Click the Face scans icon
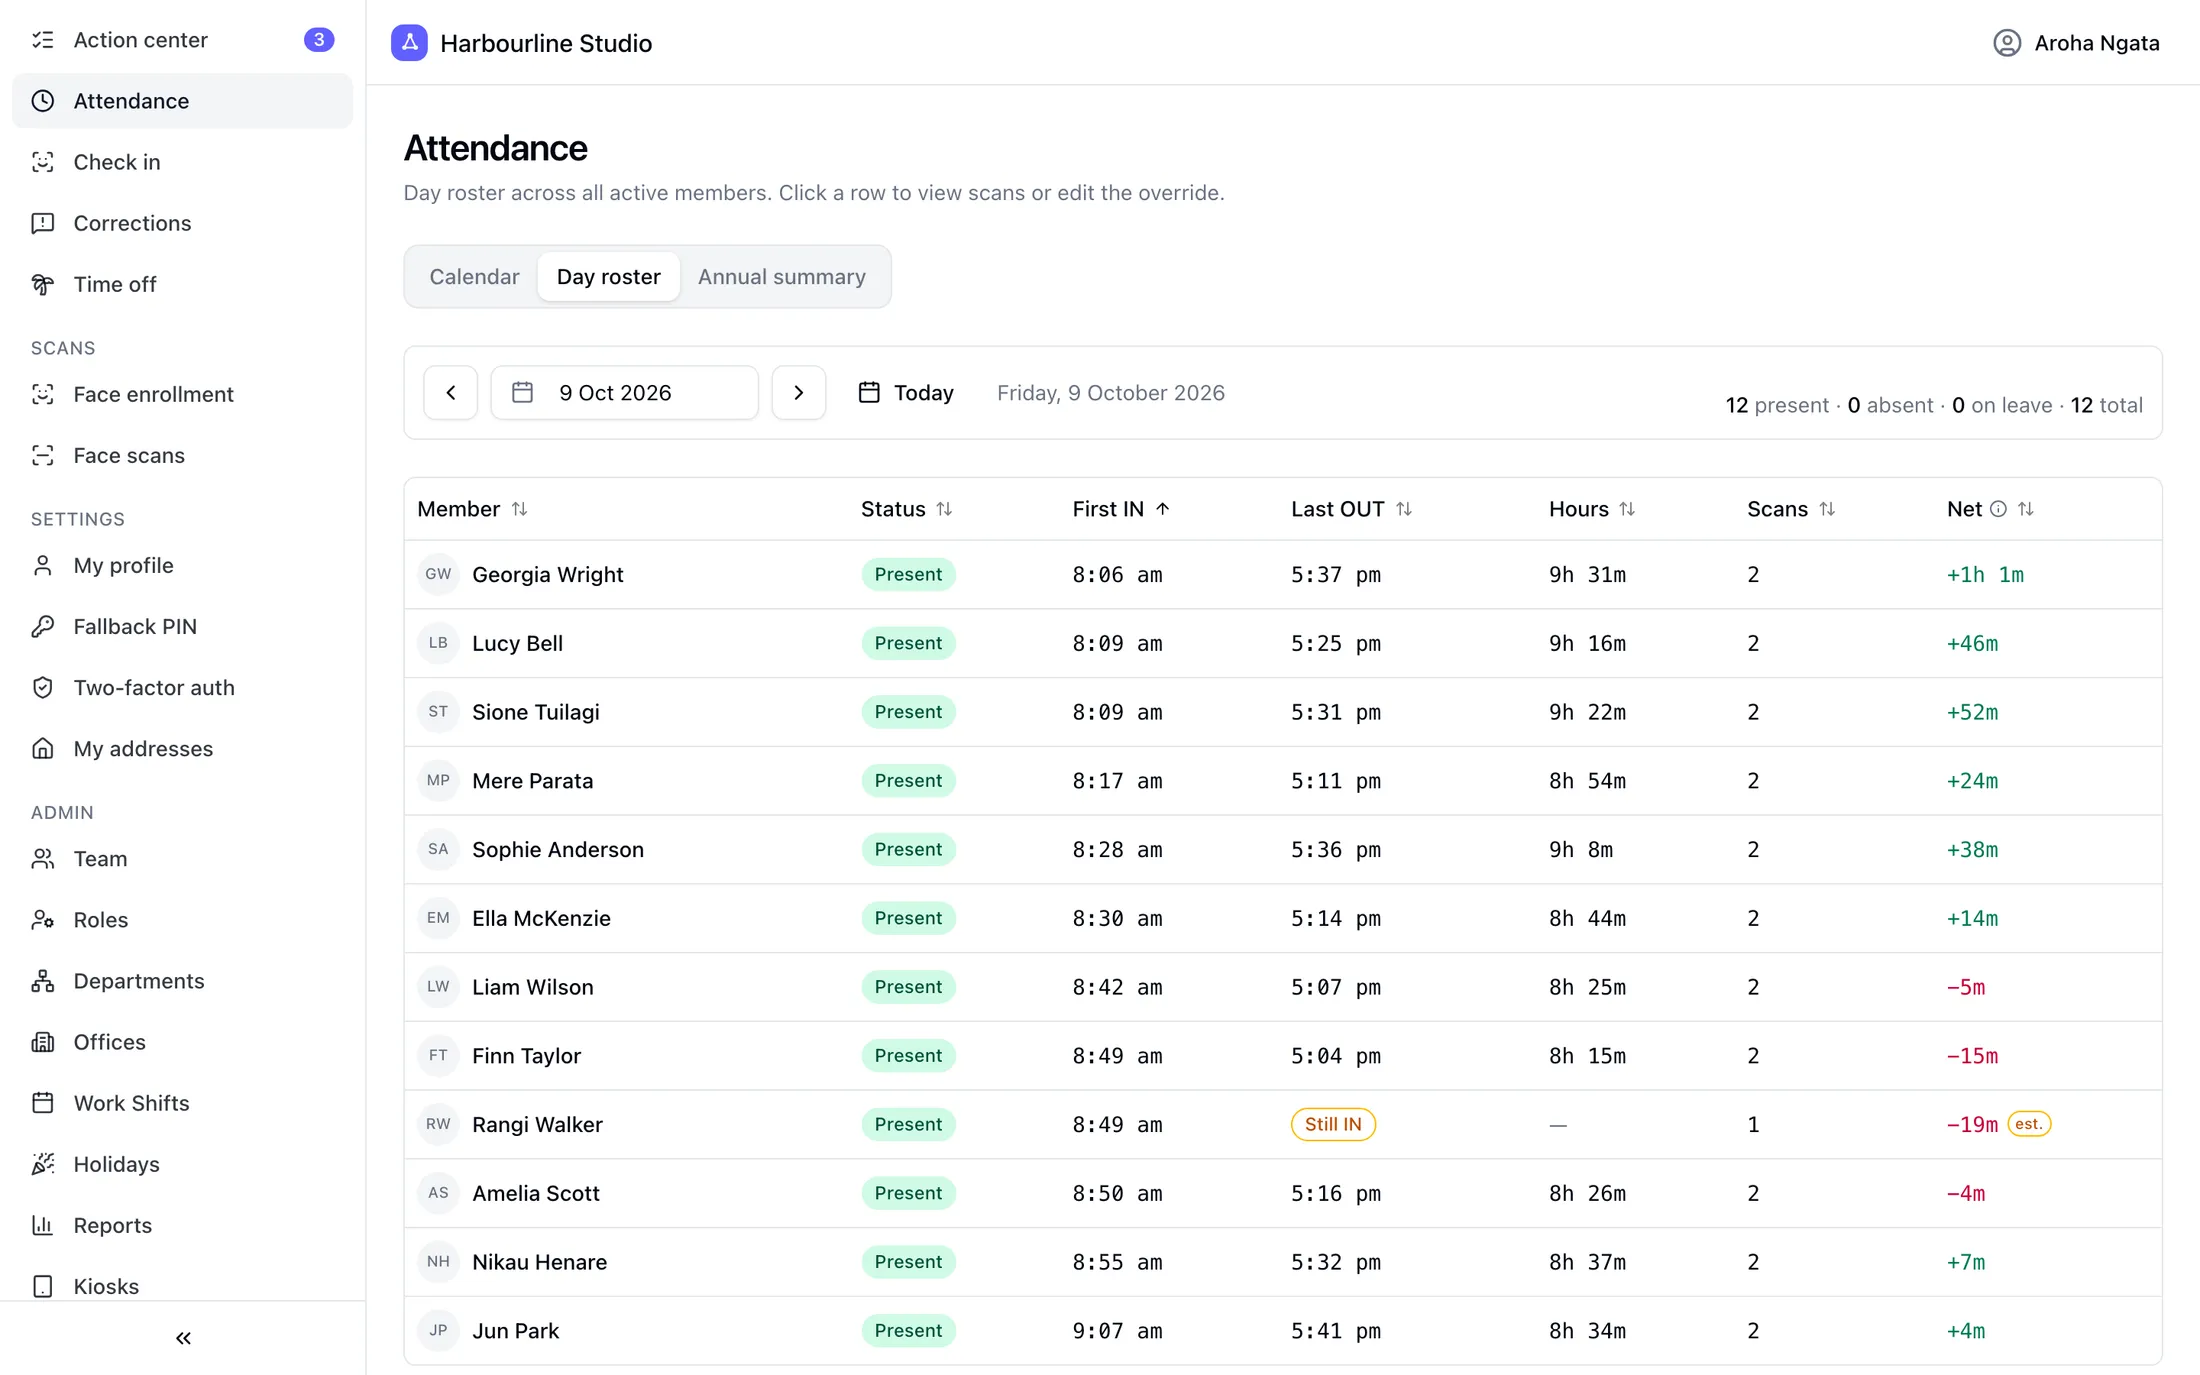The image size is (2200, 1375). (43, 455)
